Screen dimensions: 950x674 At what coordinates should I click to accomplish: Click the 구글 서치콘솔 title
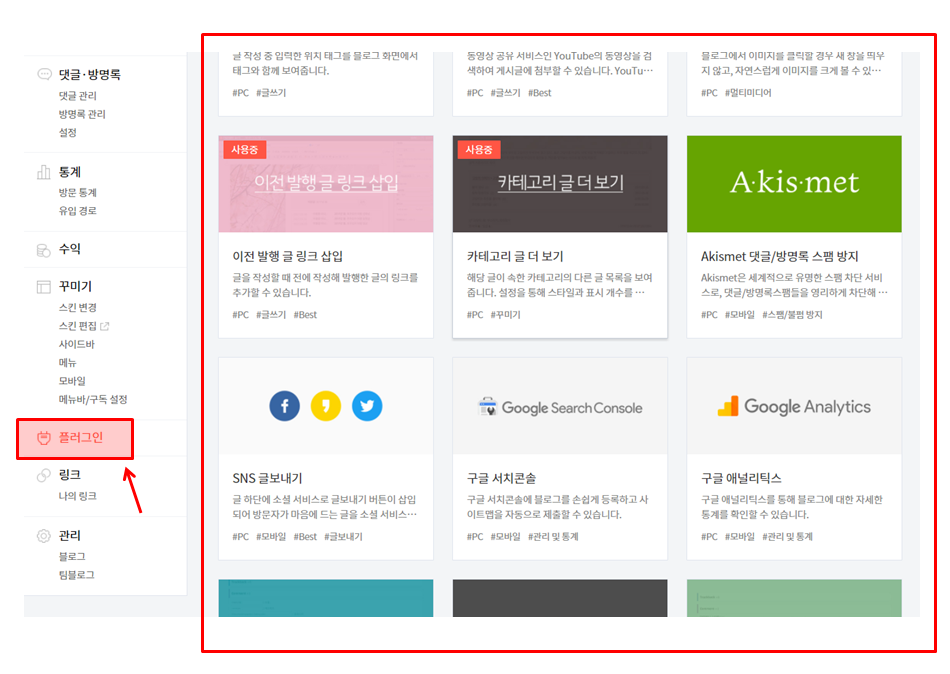click(501, 478)
